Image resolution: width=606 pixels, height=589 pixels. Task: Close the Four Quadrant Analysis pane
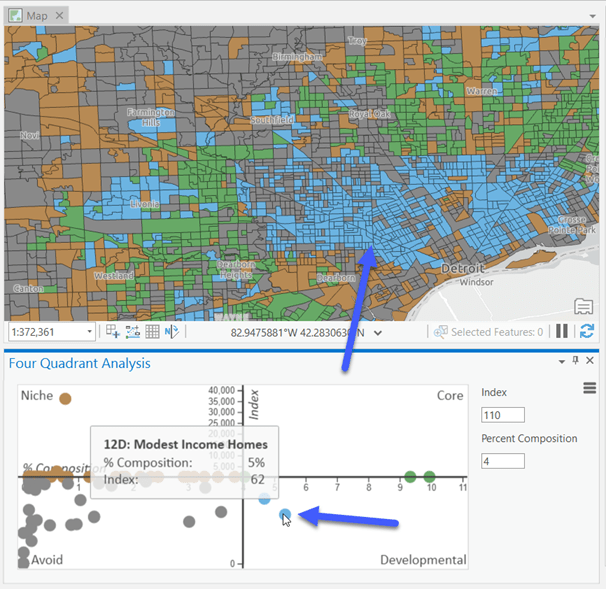590,361
